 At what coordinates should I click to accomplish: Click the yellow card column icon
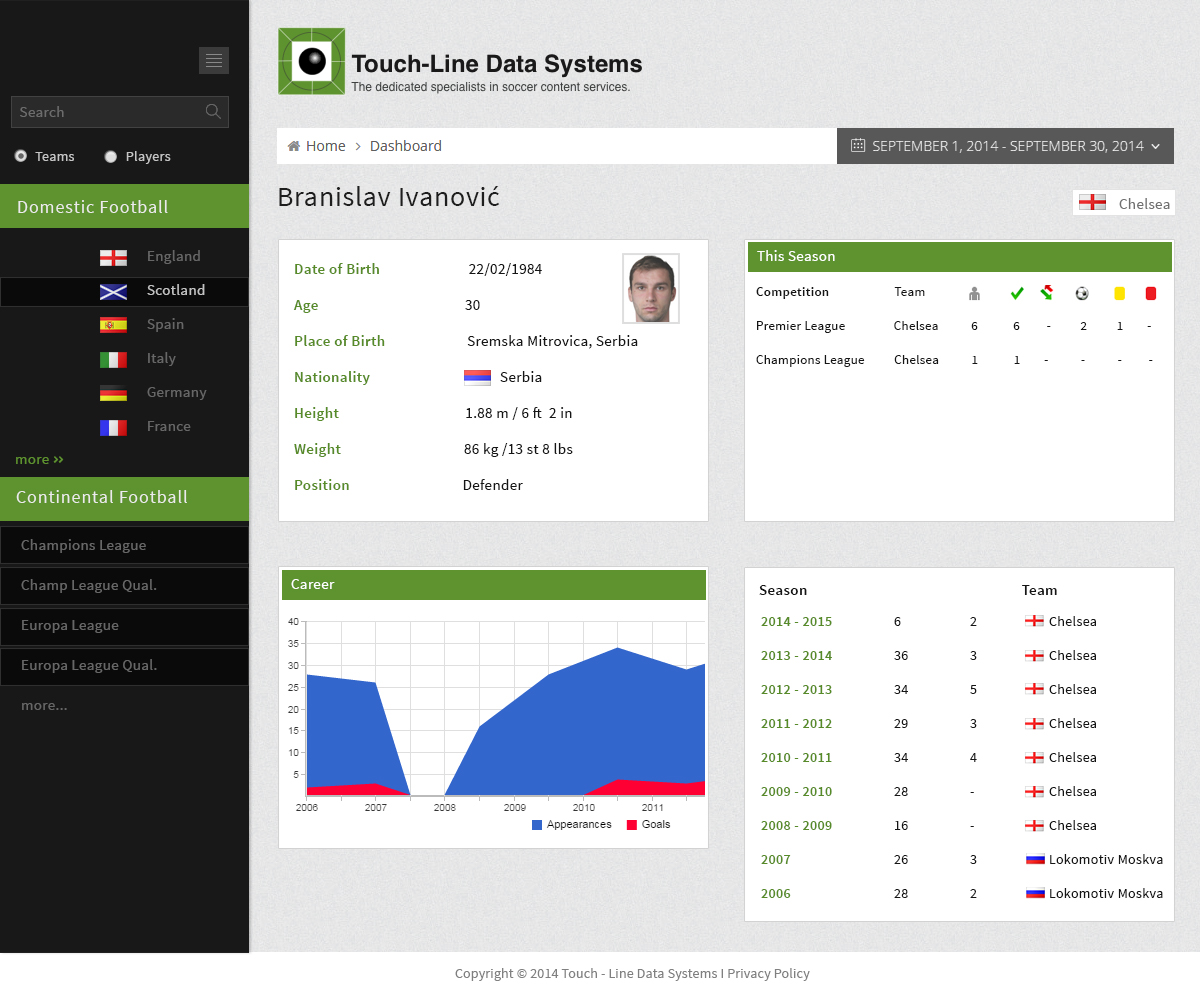pos(1120,293)
